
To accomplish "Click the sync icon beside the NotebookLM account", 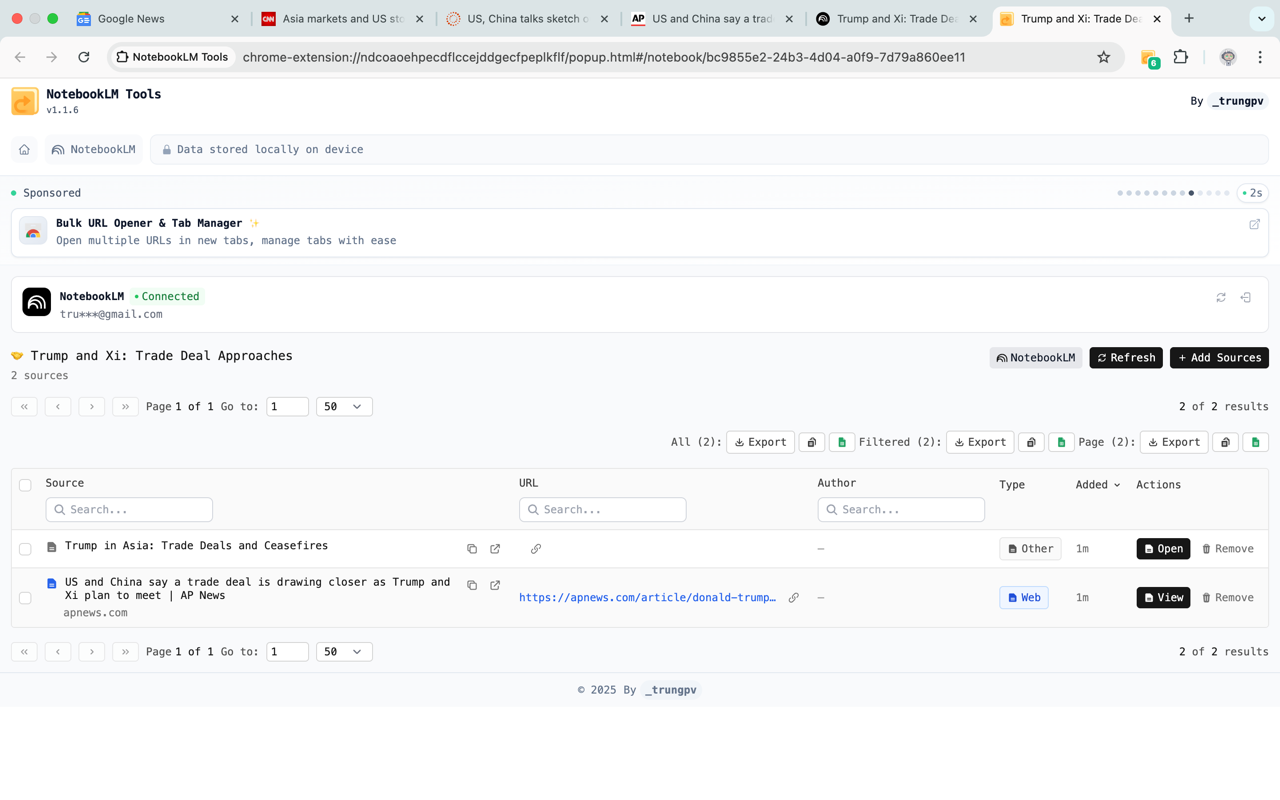I will pyautogui.click(x=1220, y=297).
